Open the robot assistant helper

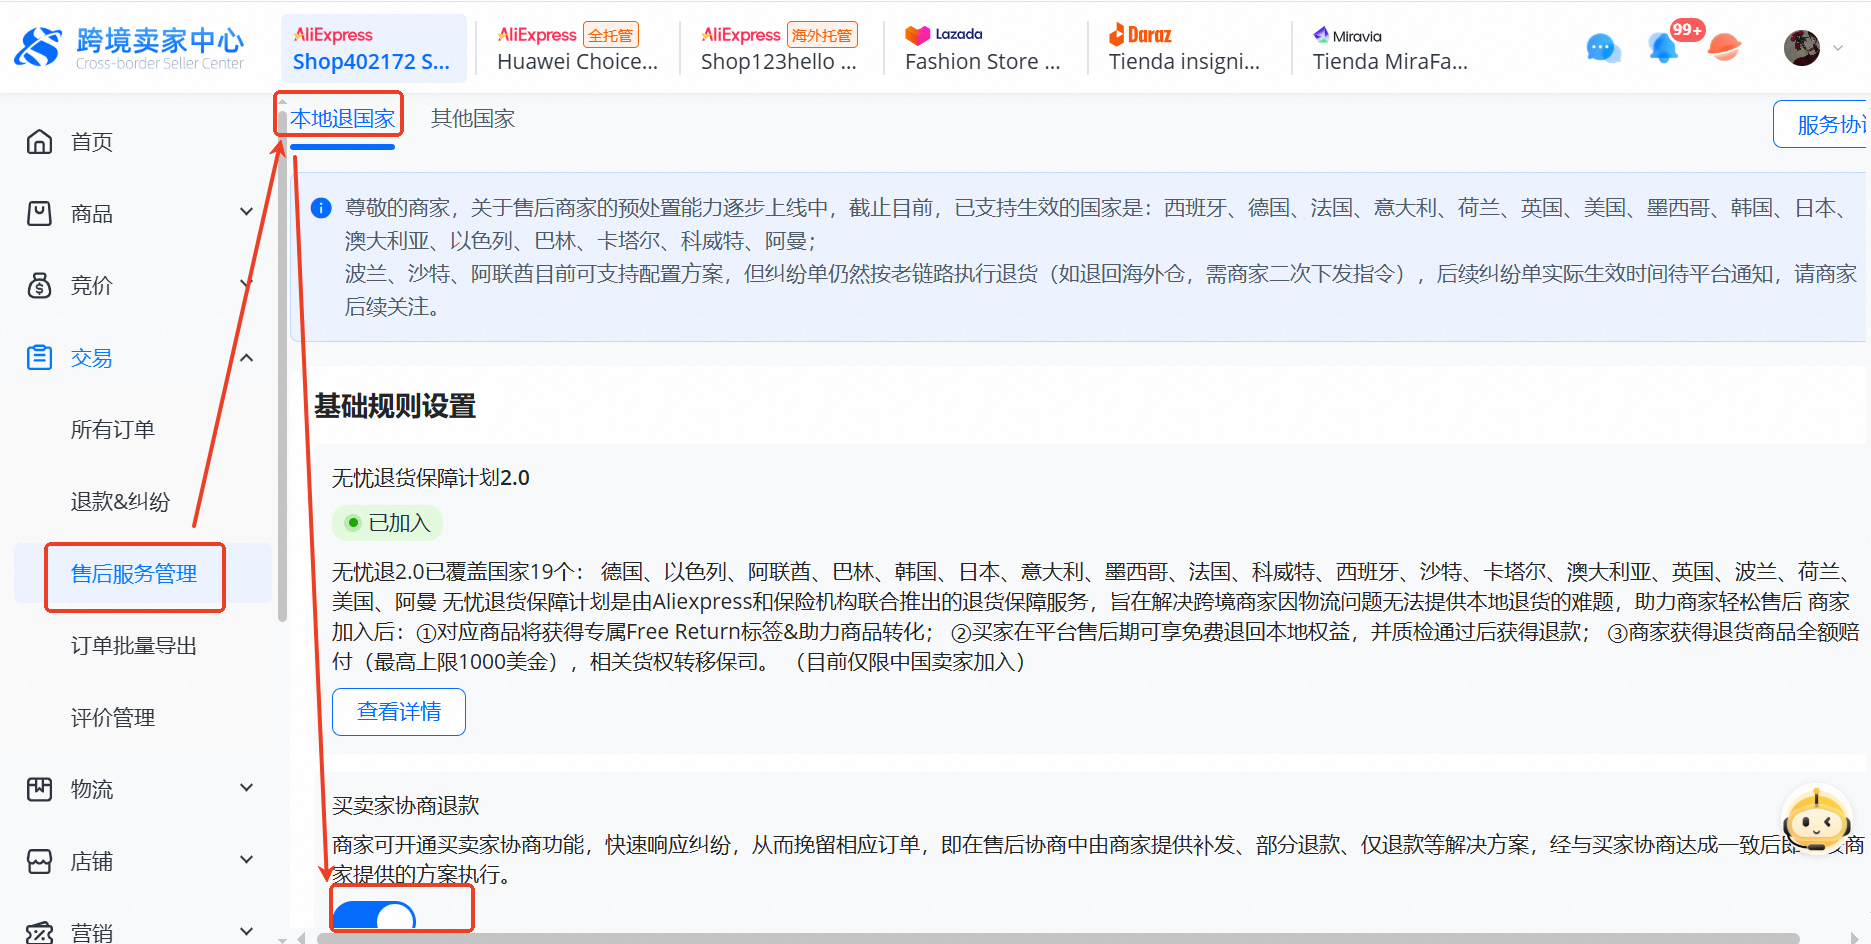point(1817,820)
